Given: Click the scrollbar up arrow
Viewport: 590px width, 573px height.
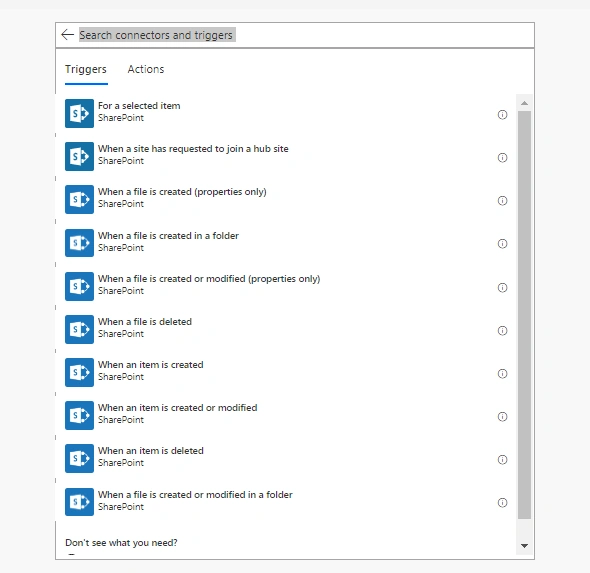Looking at the screenshot, I should tap(524, 103).
